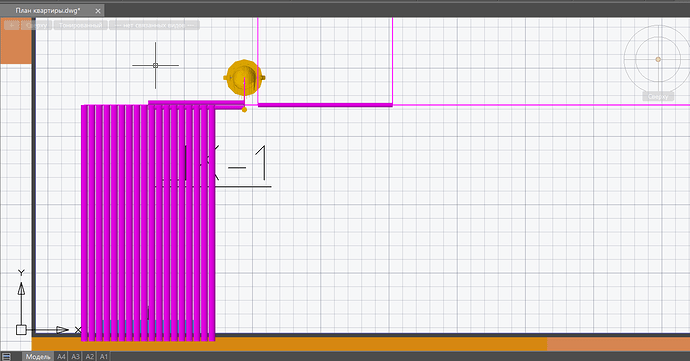Image resolution: width=690 pixels, height=361 pixels.
Task: Switch to the Модель tab
Action: click(38, 357)
